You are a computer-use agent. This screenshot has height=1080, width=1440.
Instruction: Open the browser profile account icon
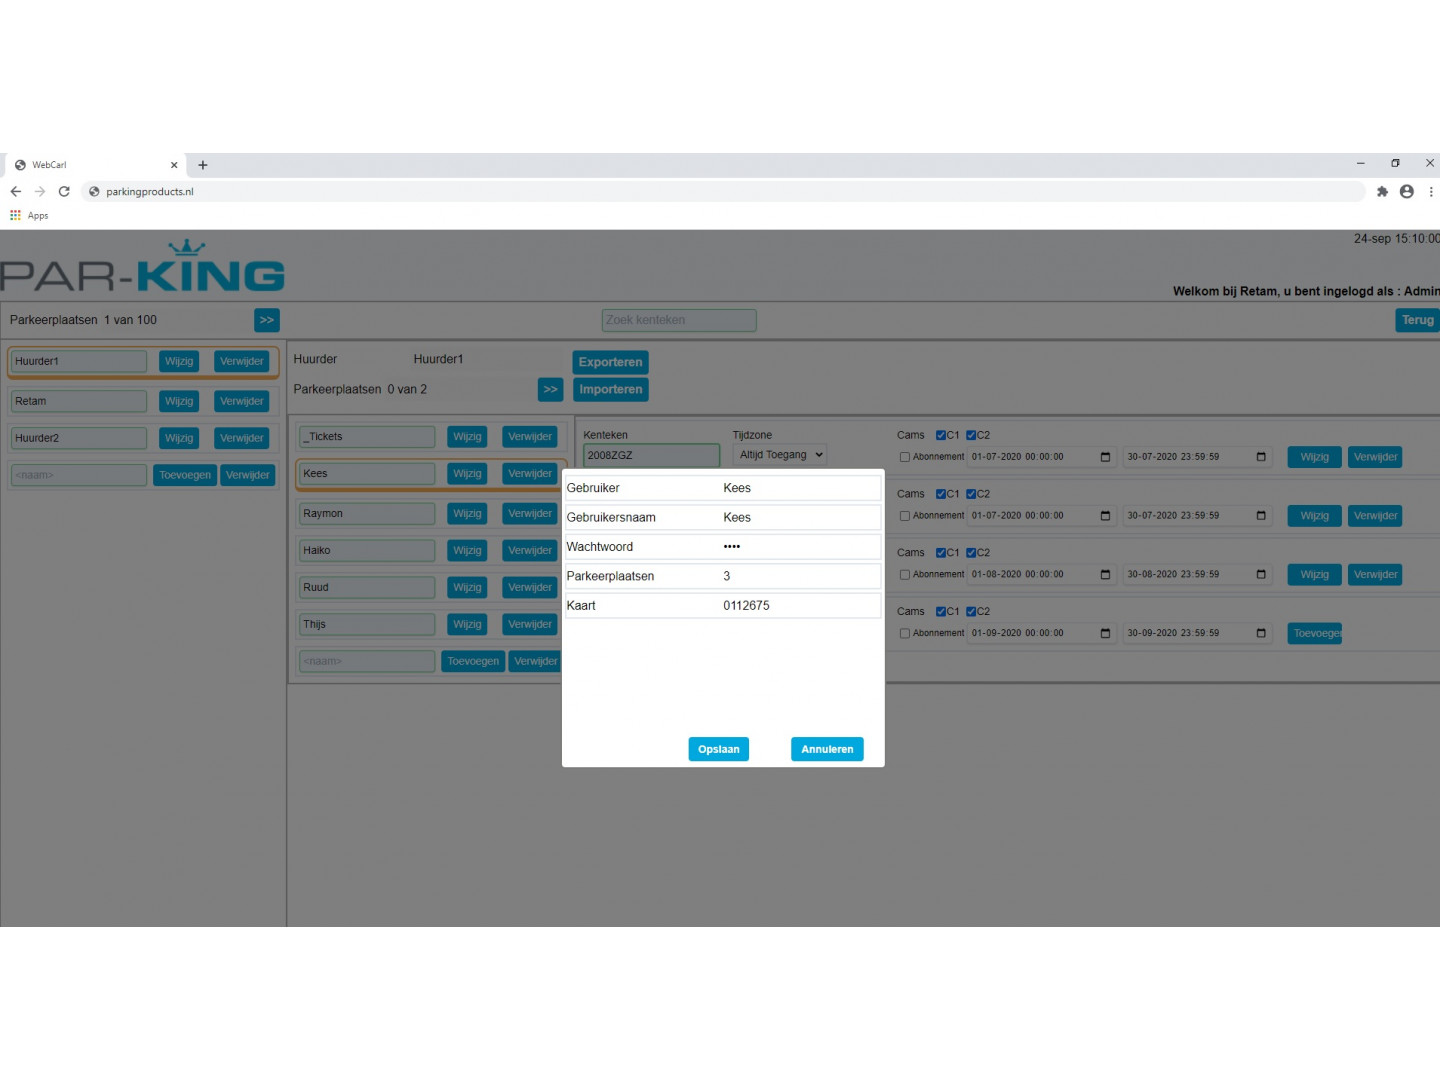[1407, 192]
